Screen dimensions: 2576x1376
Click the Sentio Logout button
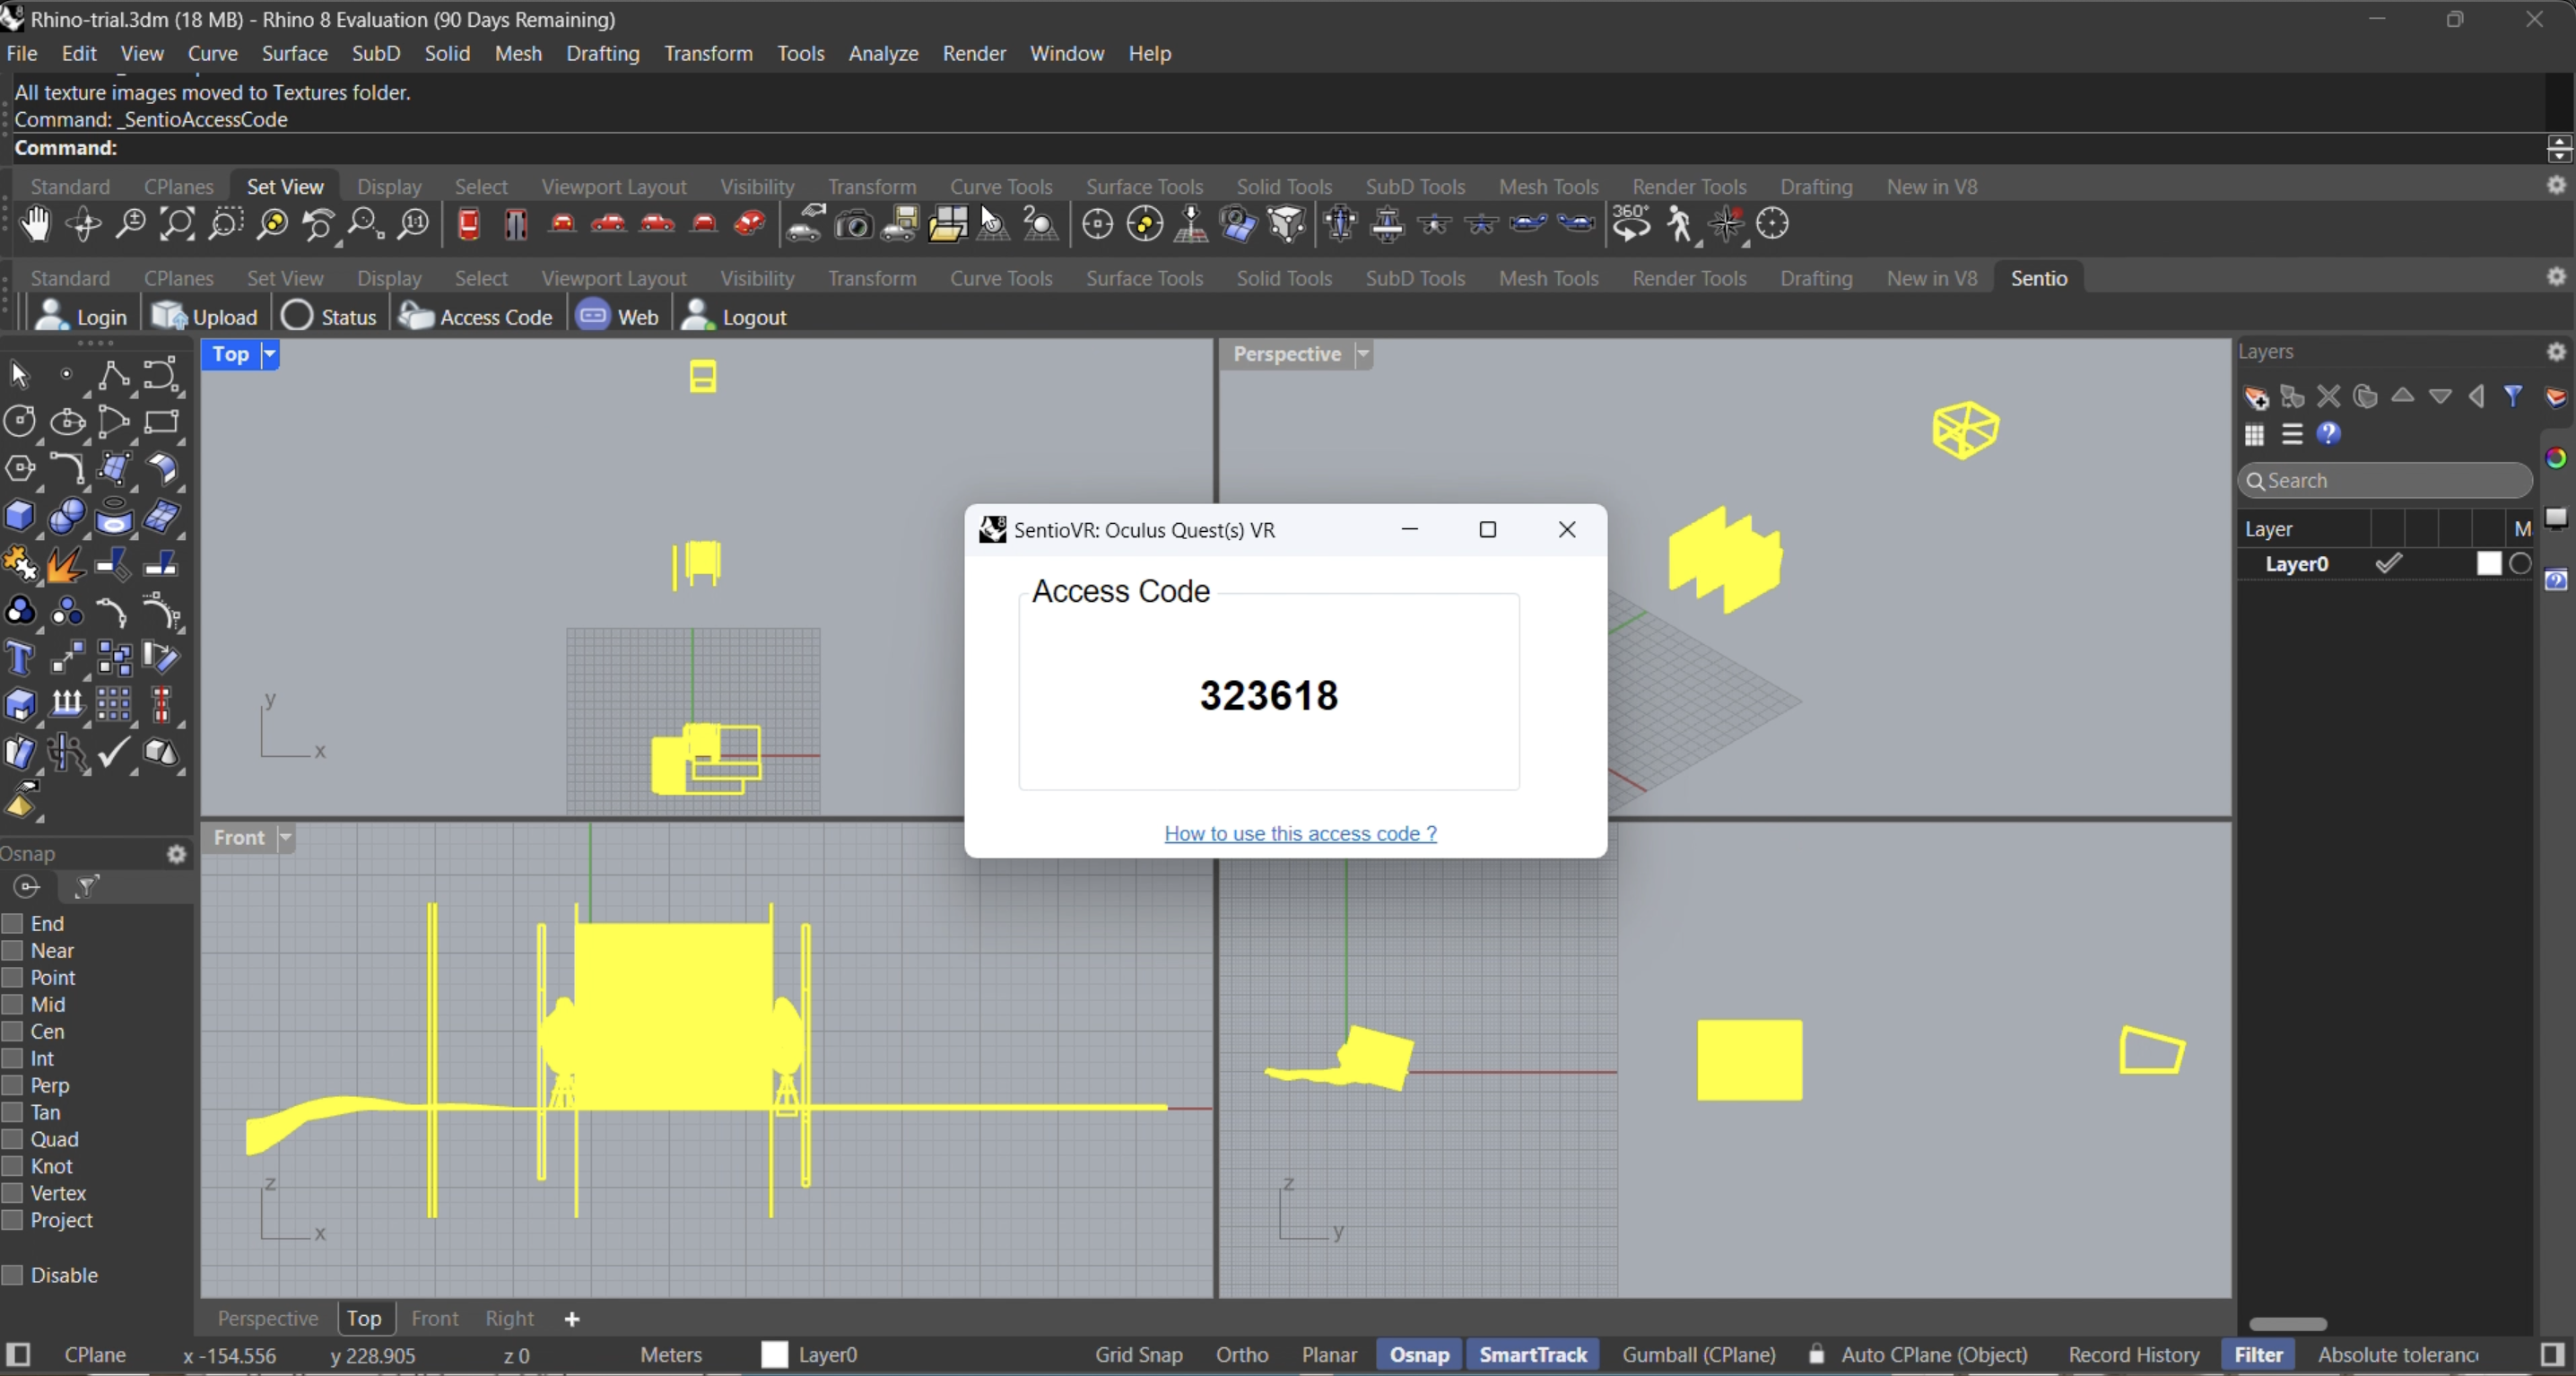click(734, 317)
